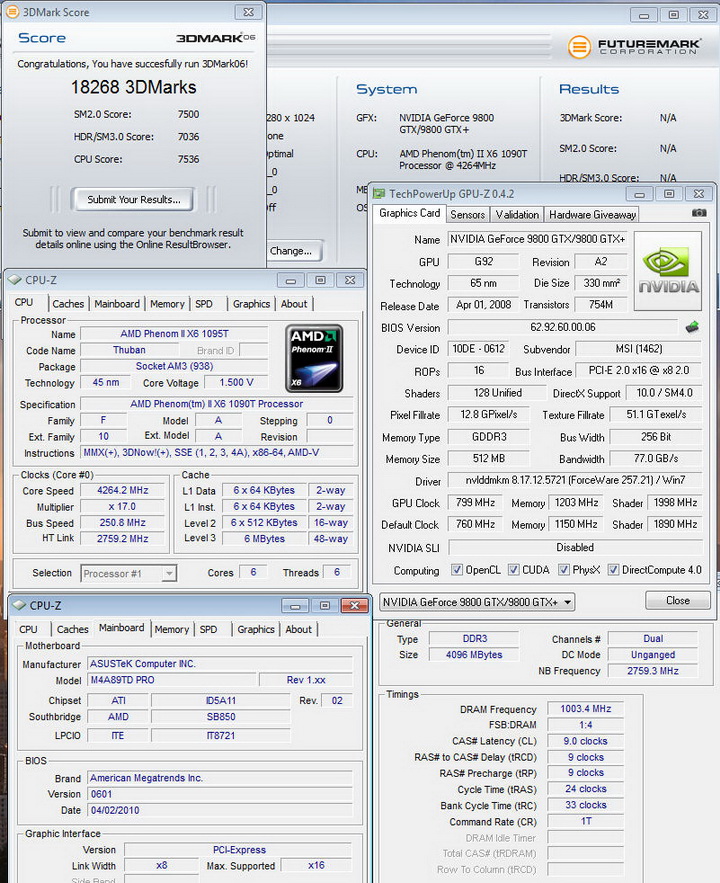Toggle the DirectCompute 4.0 checkbox
The width and height of the screenshot is (720, 883).
(x=613, y=570)
